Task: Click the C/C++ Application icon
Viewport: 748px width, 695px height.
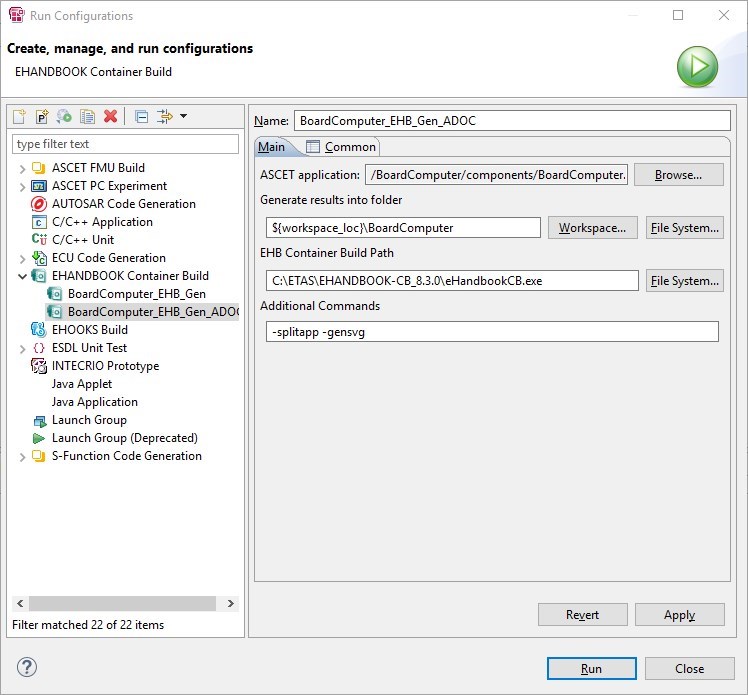Action: pyautogui.click(x=39, y=222)
